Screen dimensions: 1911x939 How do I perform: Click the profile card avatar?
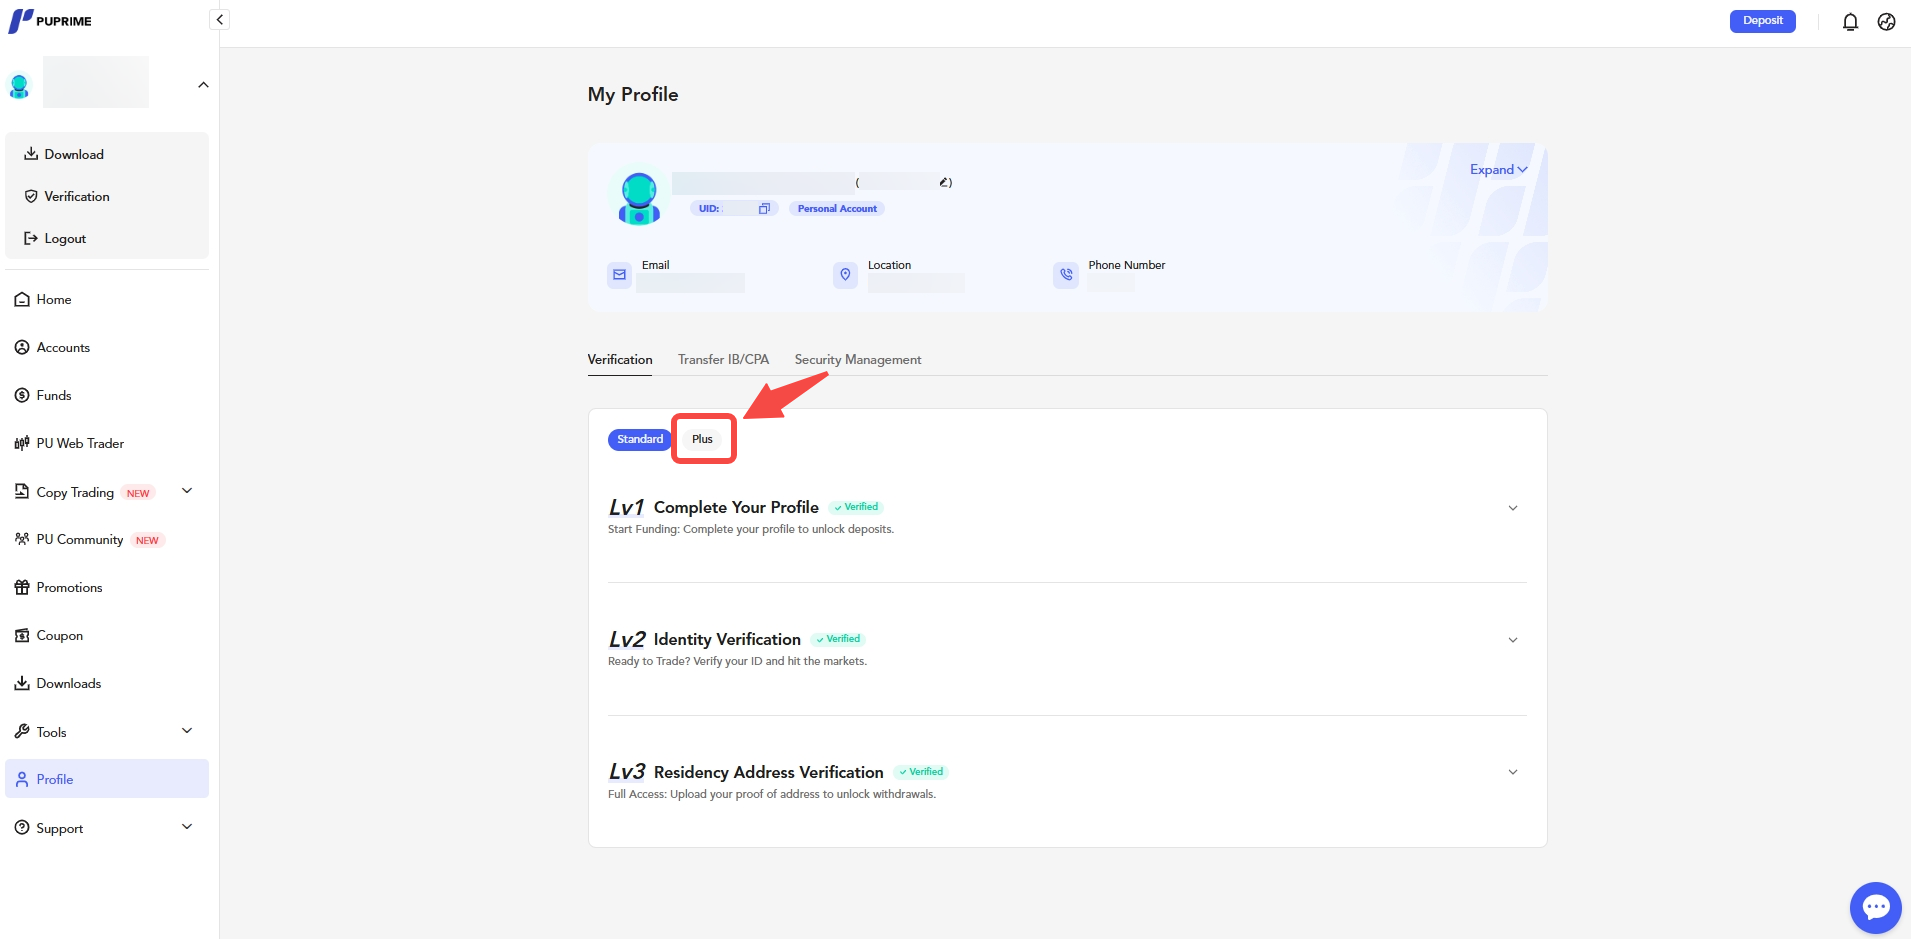[x=639, y=197]
